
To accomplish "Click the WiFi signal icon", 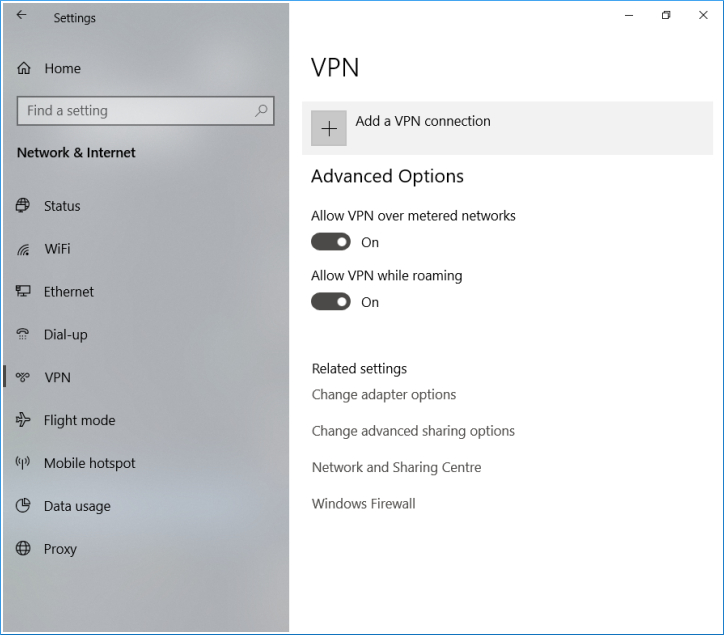I will [x=23, y=249].
